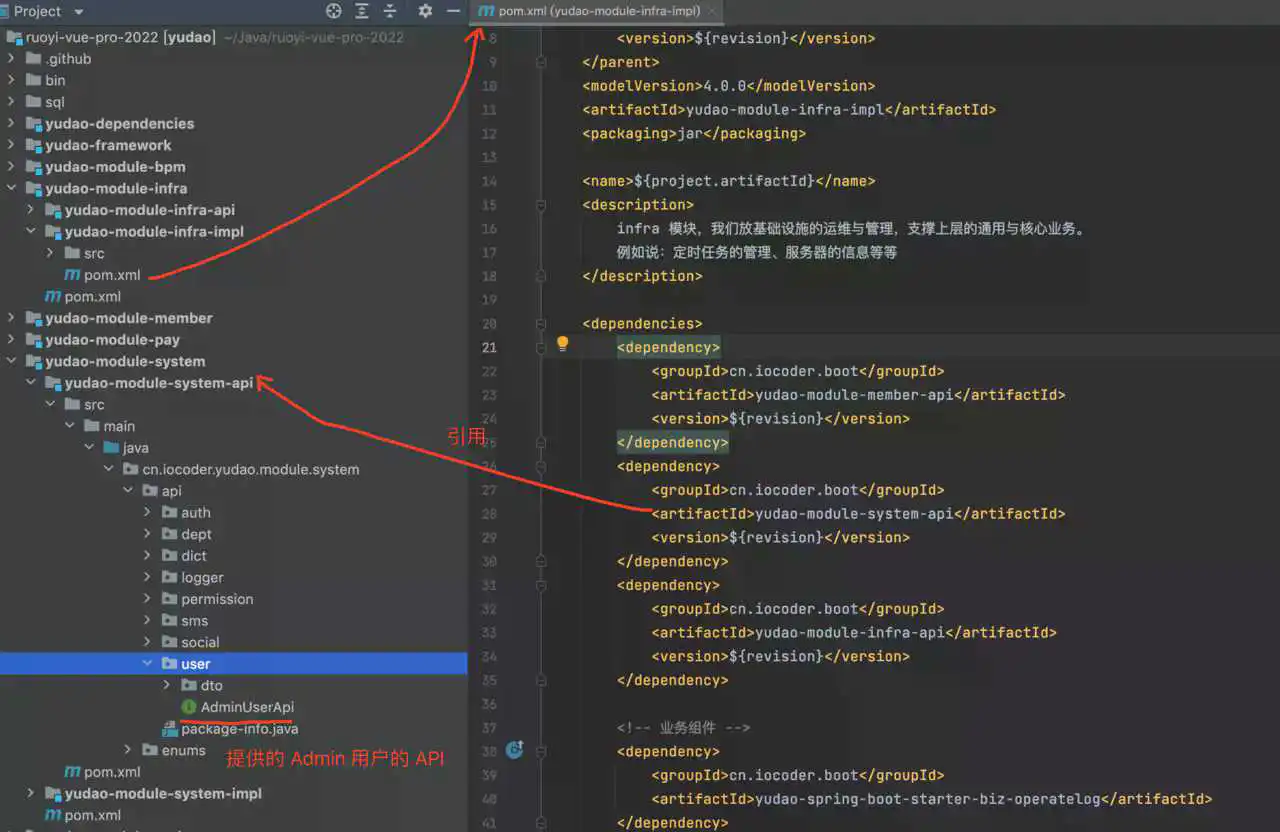This screenshot has width=1280, height=832.
Task: Hide the Project panel with the minus icon
Action: click(453, 11)
